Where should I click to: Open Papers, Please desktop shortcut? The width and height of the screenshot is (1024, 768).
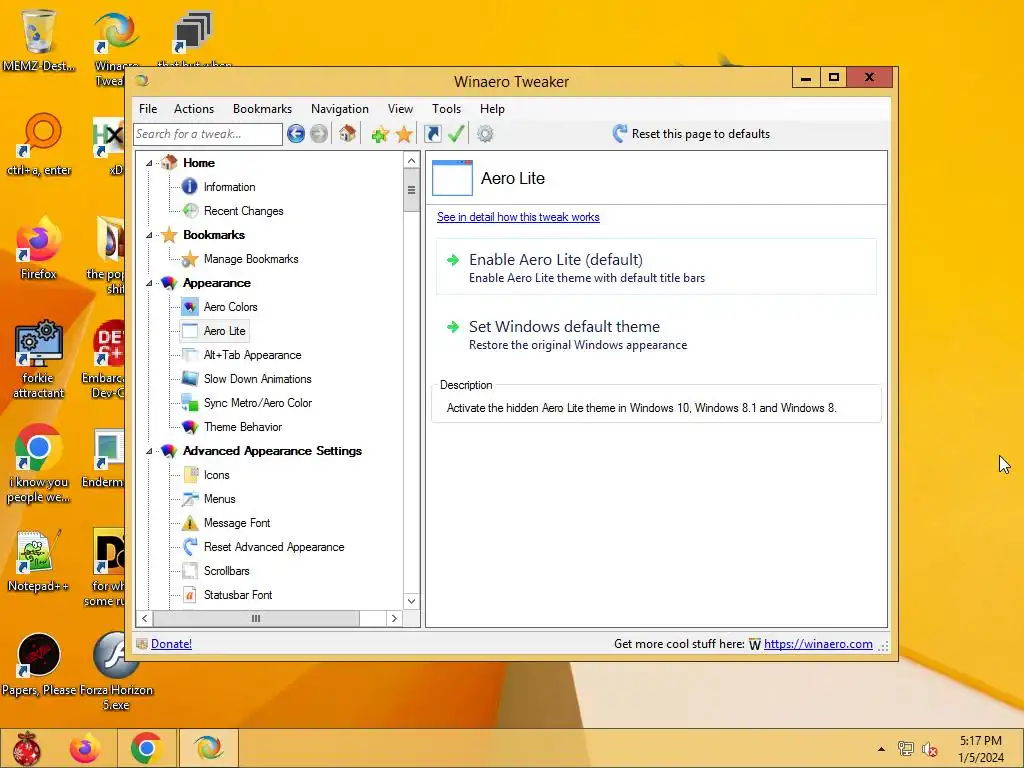(x=39, y=664)
